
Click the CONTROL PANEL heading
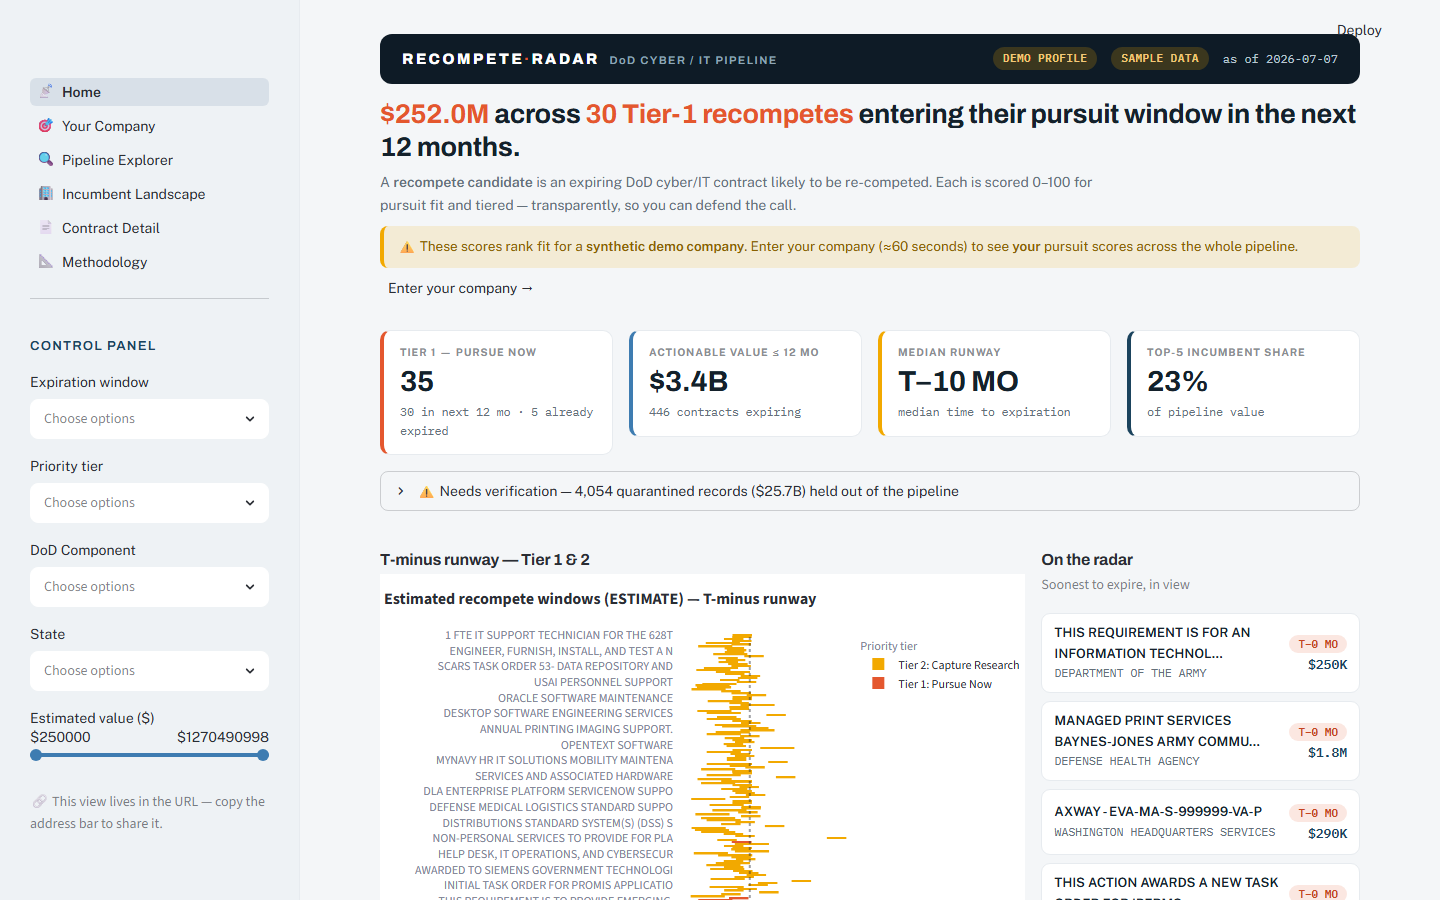tap(93, 345)
